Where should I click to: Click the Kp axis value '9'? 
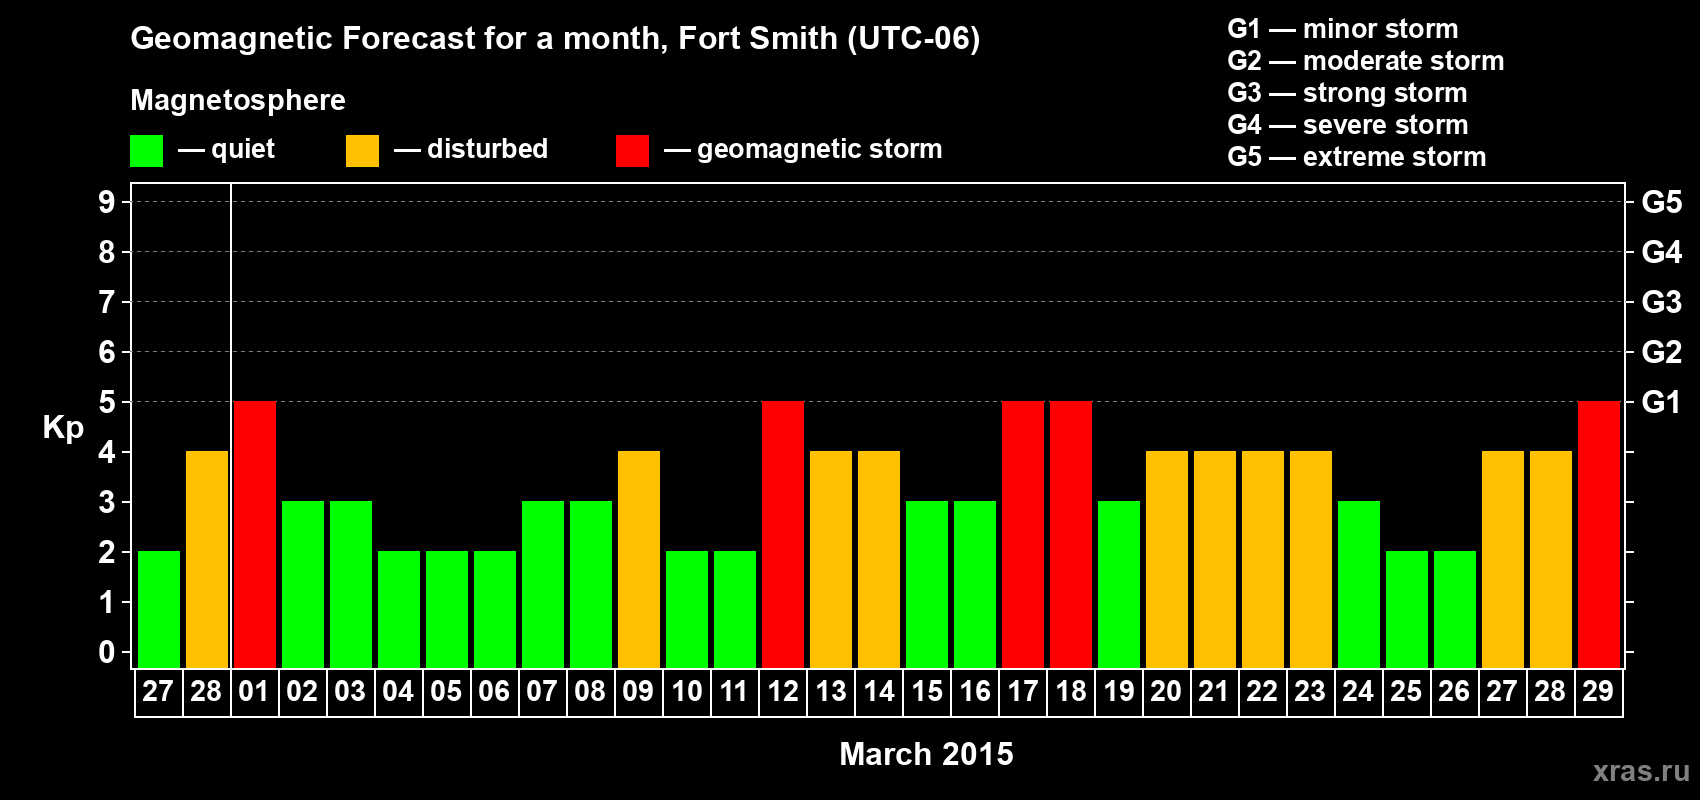(x=107, y=202)
